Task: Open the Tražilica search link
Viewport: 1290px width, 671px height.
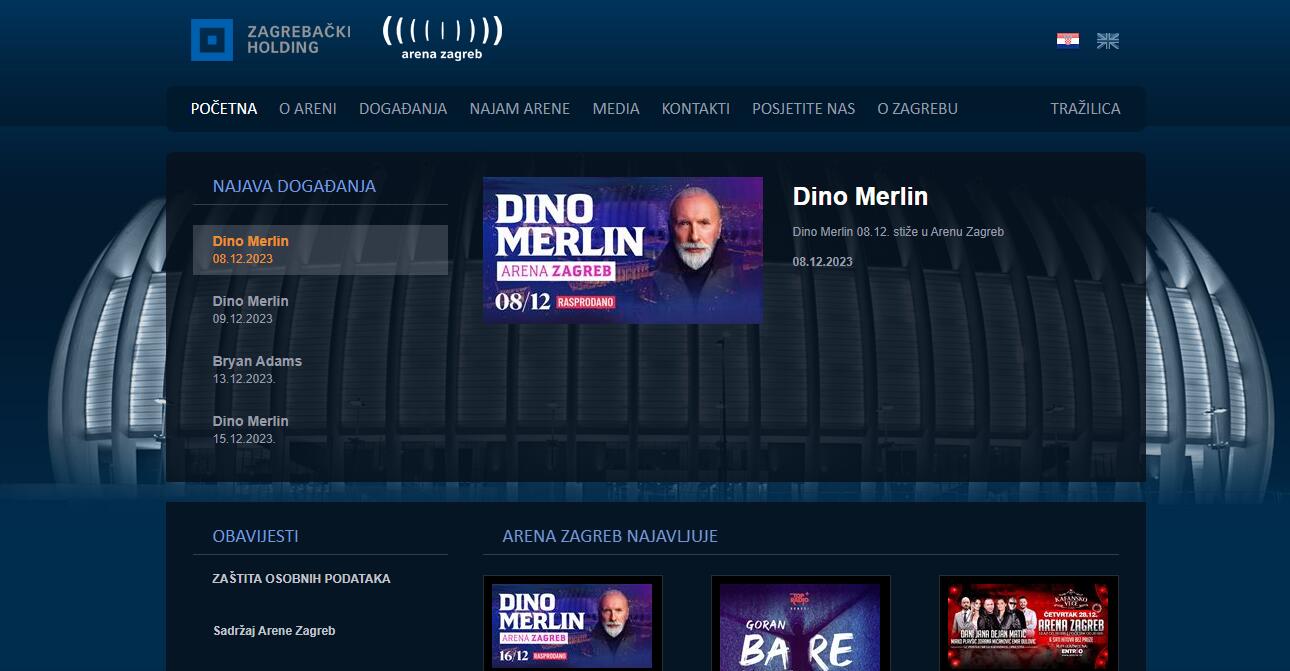Action: [1086, 109]
